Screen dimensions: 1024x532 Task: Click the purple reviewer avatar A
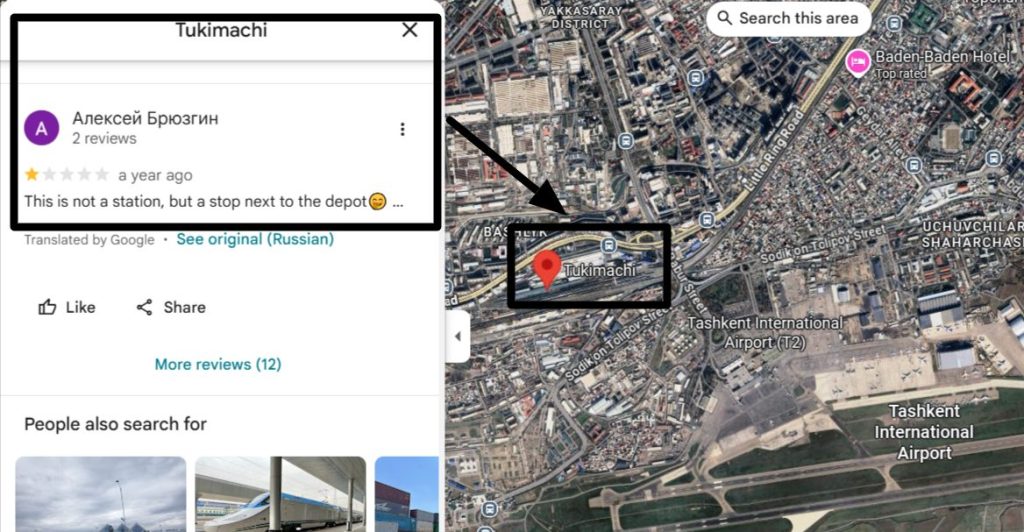coord(42,128)
